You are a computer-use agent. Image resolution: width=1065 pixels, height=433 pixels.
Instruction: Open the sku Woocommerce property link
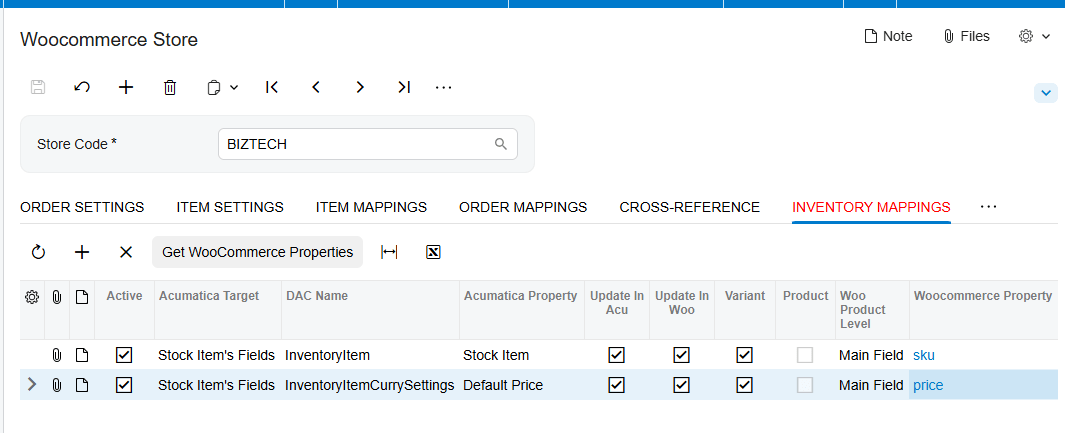pyautogui.click(x=924, y=355)
